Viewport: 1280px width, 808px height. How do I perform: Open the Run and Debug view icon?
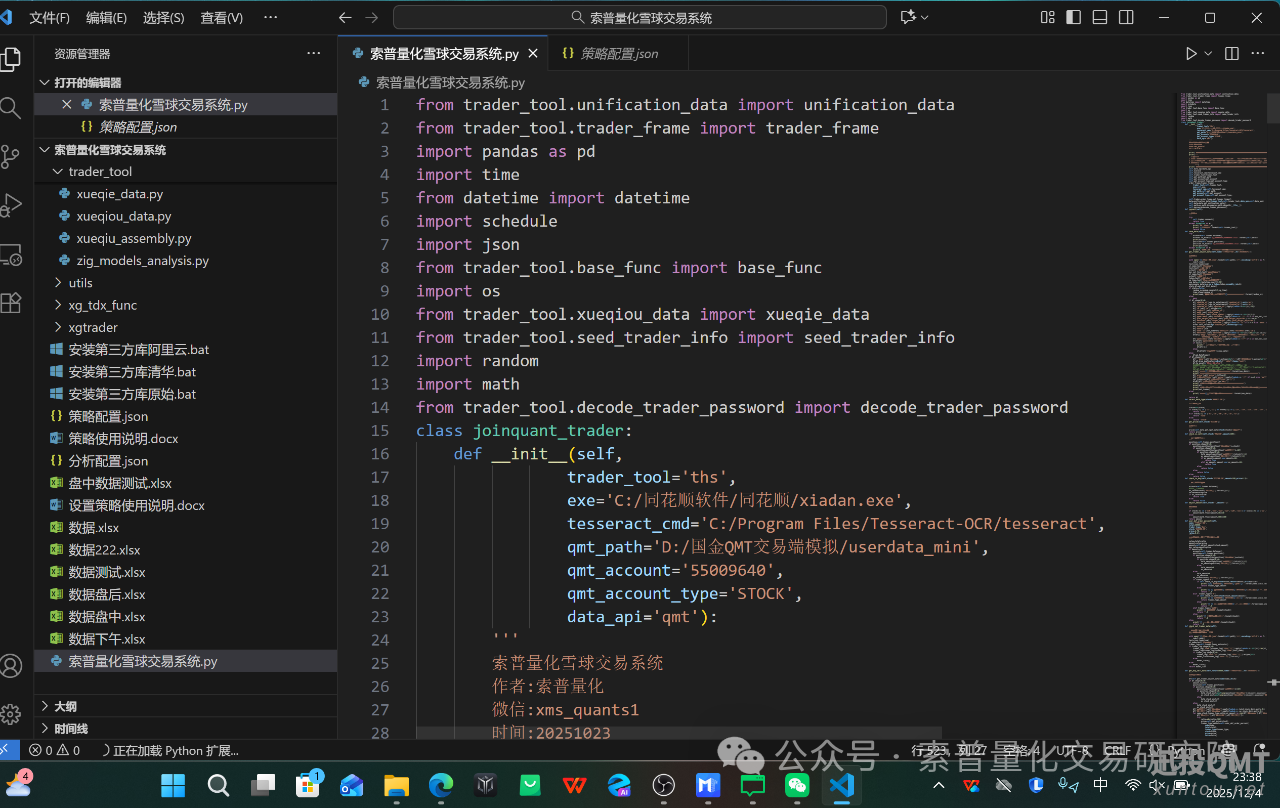point(11,206)
